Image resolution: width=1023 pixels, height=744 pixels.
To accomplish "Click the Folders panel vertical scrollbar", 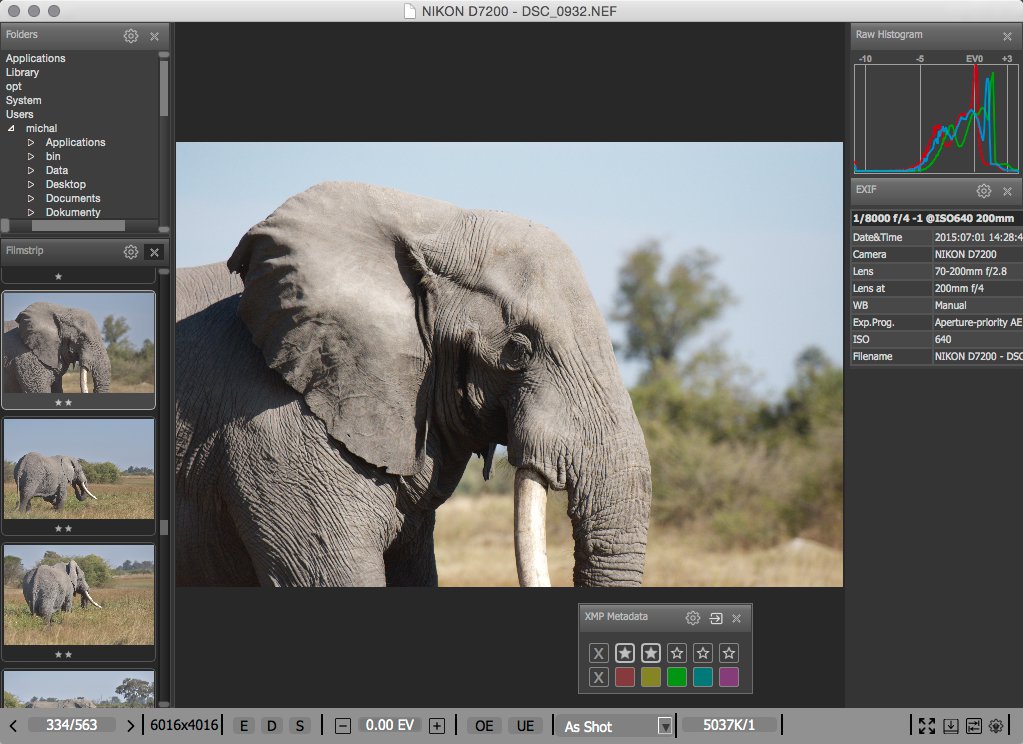I will pos(164,88).
